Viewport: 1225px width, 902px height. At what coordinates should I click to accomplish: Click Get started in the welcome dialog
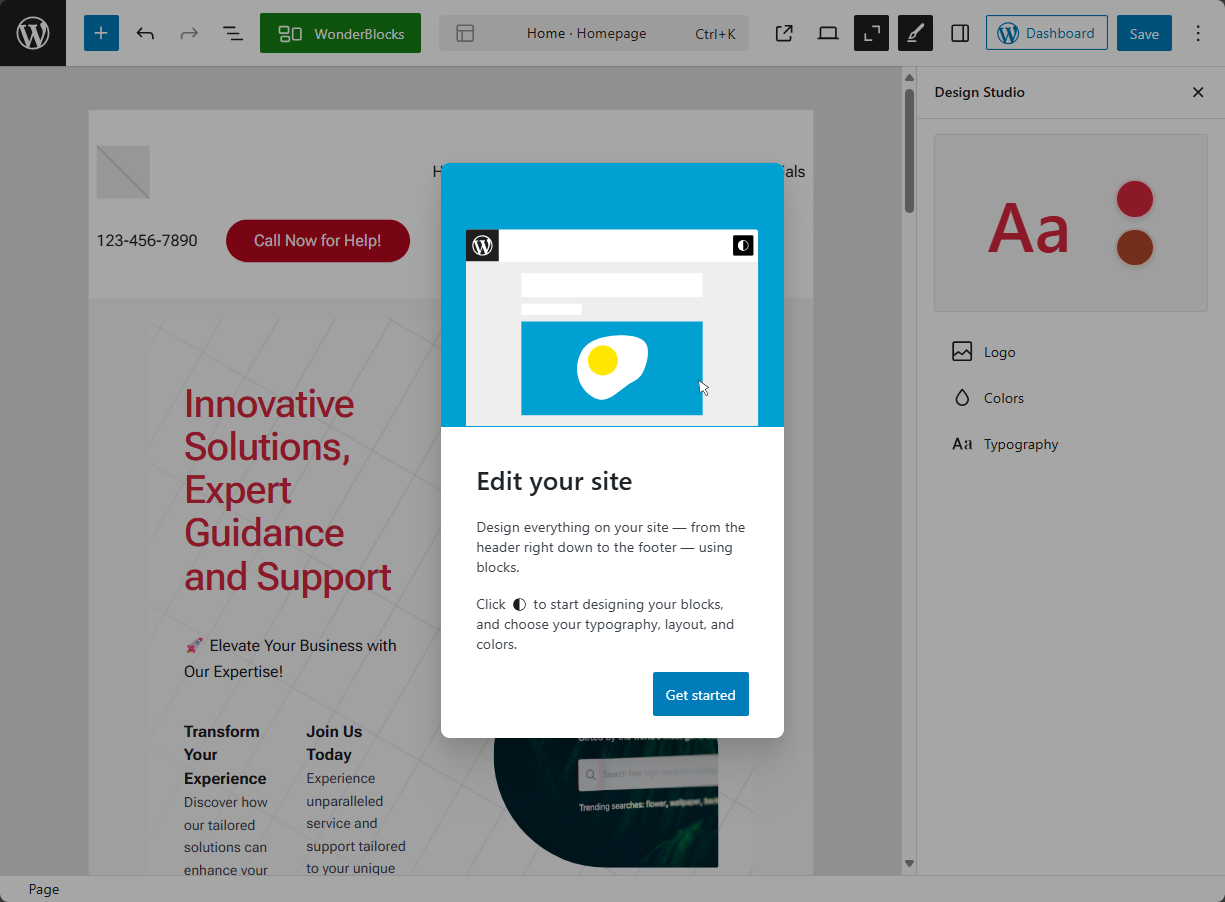click(x=700, y=694)
